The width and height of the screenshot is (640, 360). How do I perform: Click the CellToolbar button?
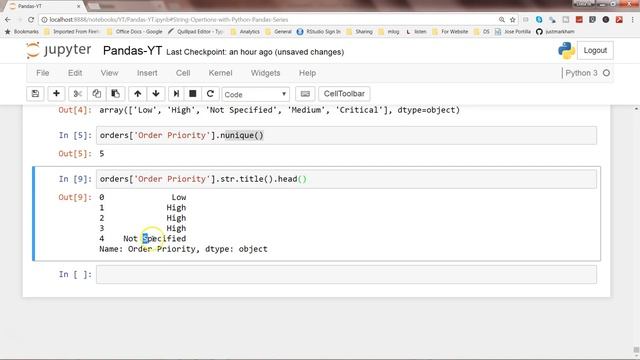pyautogui.click(x=344, y=94)
